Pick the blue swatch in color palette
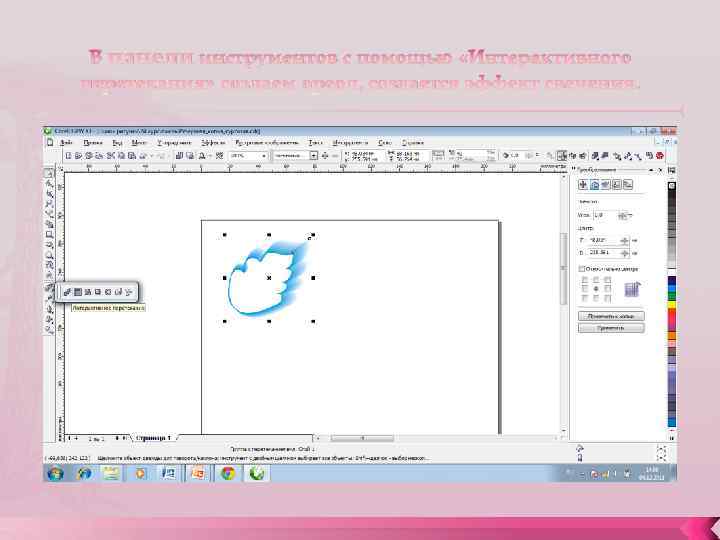 tap(672, 282)
